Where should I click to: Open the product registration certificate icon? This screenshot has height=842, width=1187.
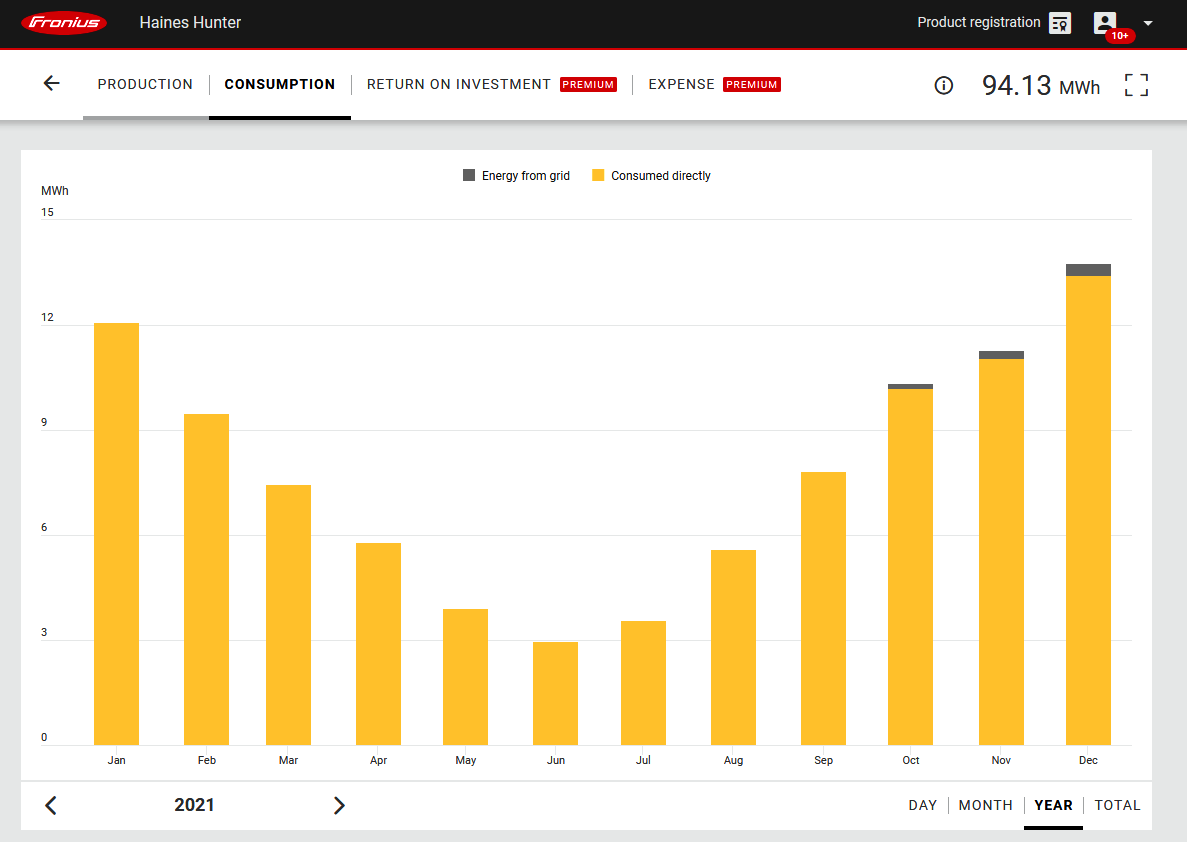pos(1060,23)
